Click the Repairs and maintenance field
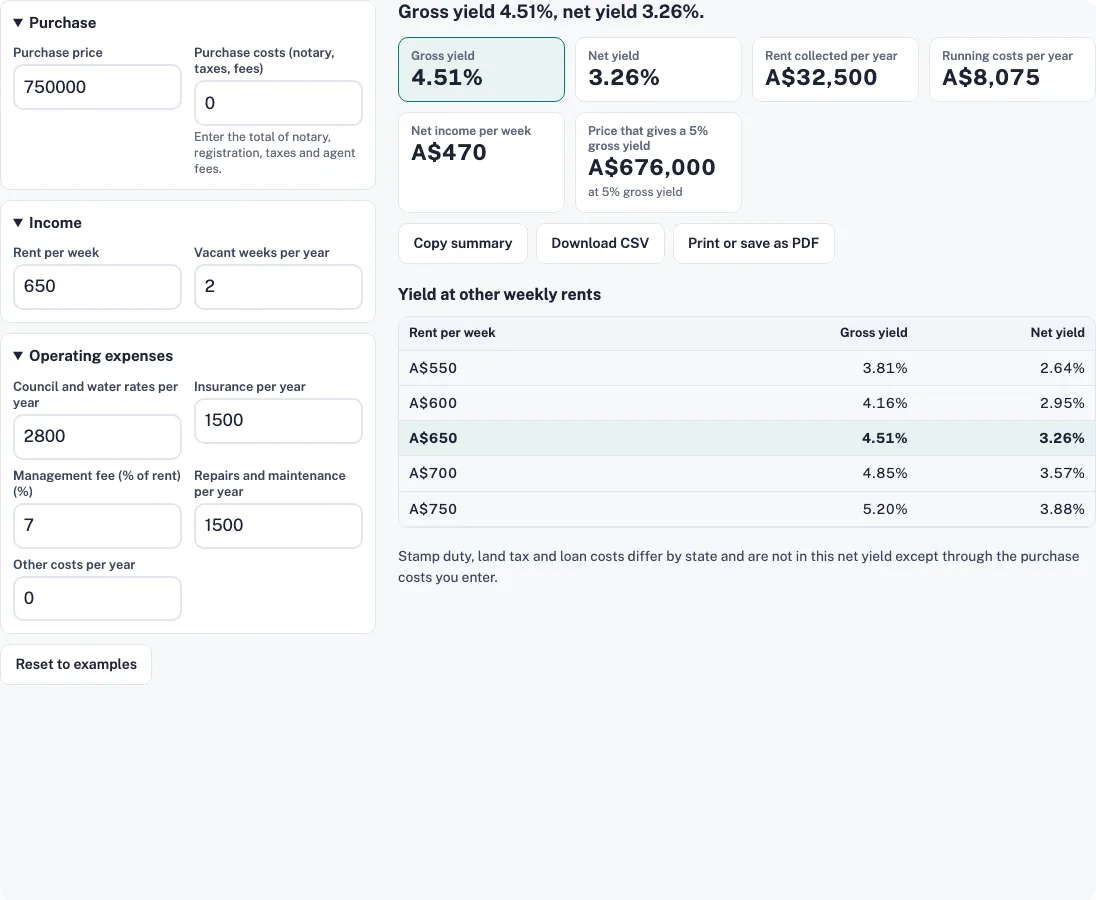 [x=278, y=525]
